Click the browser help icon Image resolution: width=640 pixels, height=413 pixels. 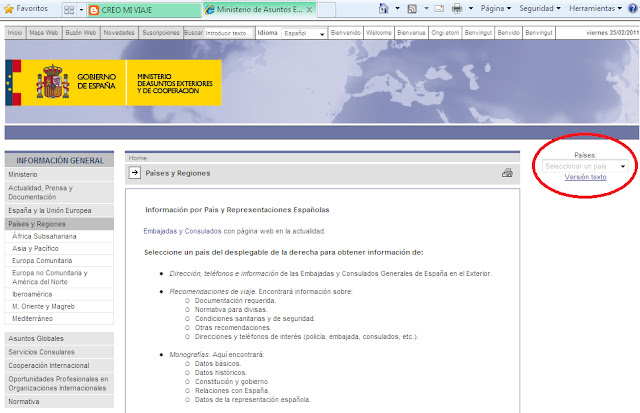(x=633, y=9)
